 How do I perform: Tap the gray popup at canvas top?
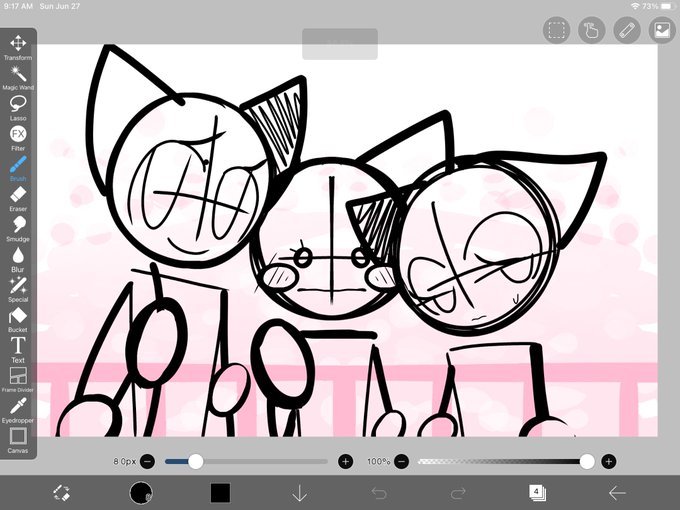[340, 44]
